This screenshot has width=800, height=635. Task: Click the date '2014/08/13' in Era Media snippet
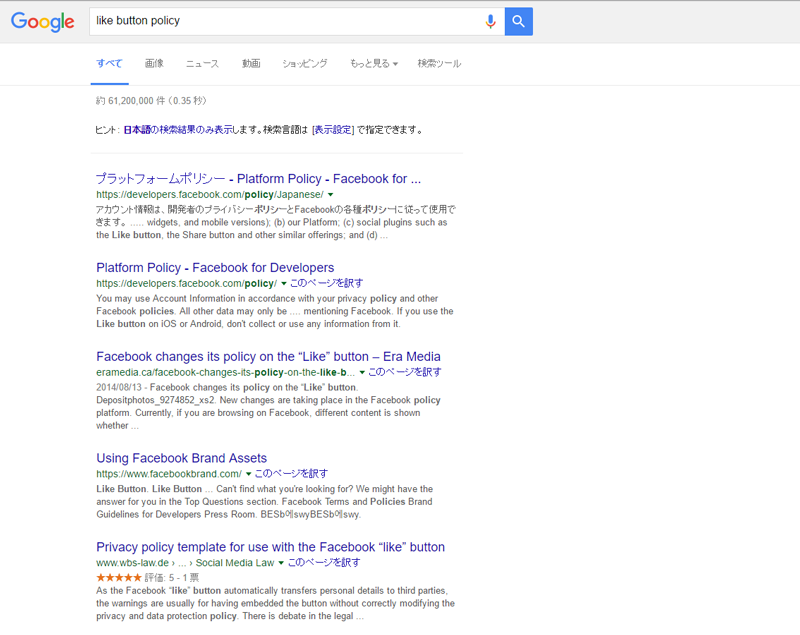(119, 387)
